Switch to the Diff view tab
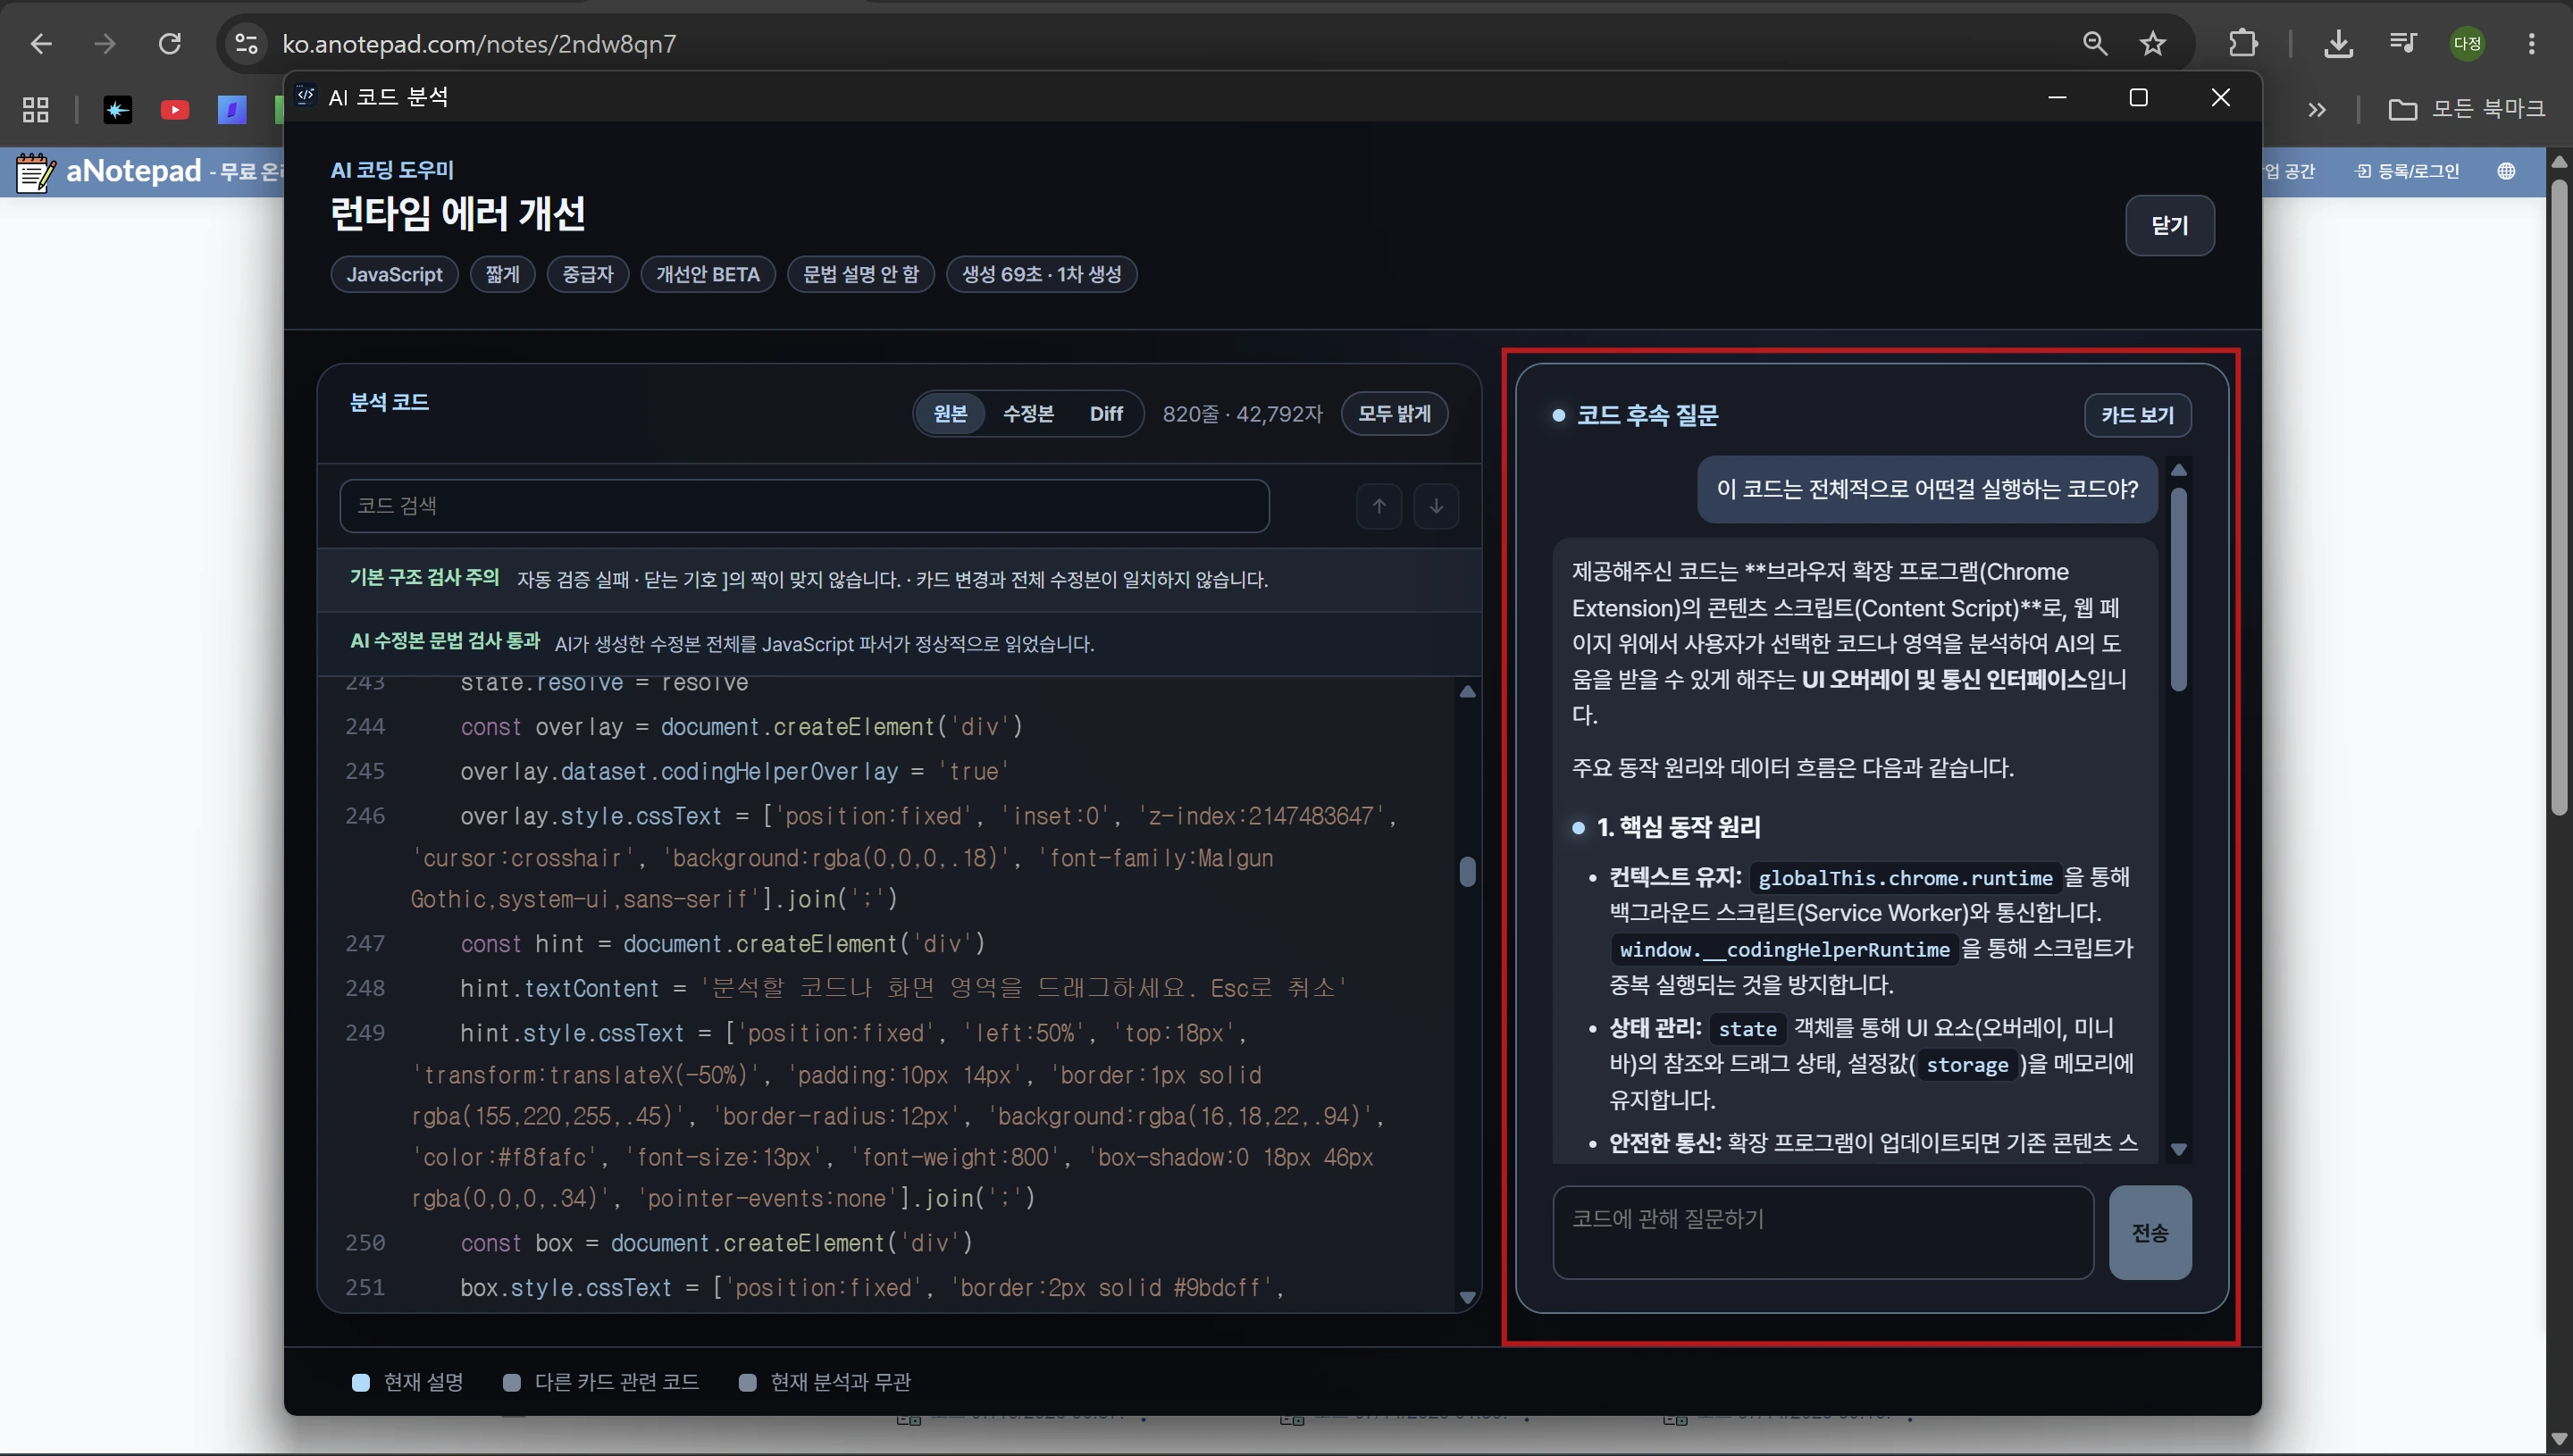Screen dimensions: 2573x1456 pyautogui.click(x=1106, y=414)
